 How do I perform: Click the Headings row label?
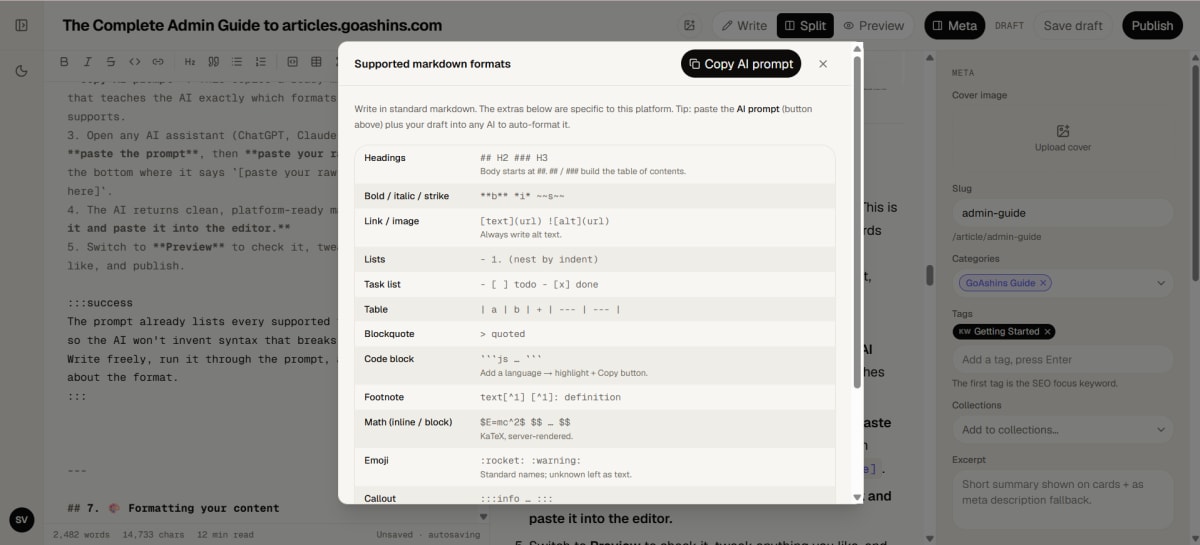click(x=385, y=158)
